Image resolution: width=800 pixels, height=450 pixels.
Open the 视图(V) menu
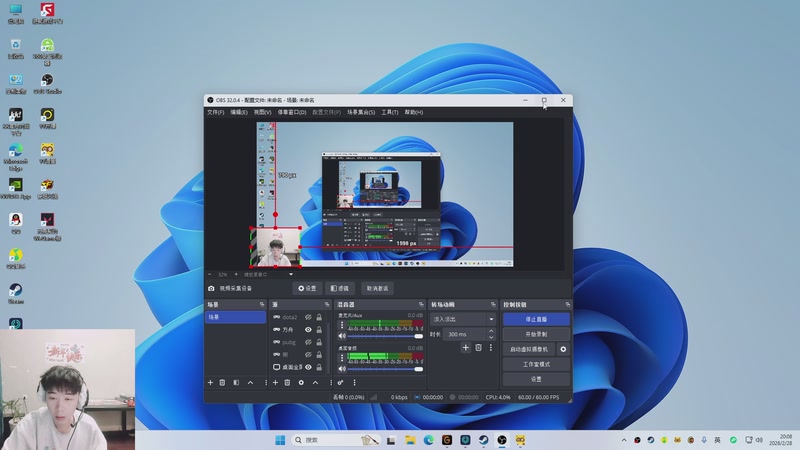pyautogui.click(x=262, y=112)
